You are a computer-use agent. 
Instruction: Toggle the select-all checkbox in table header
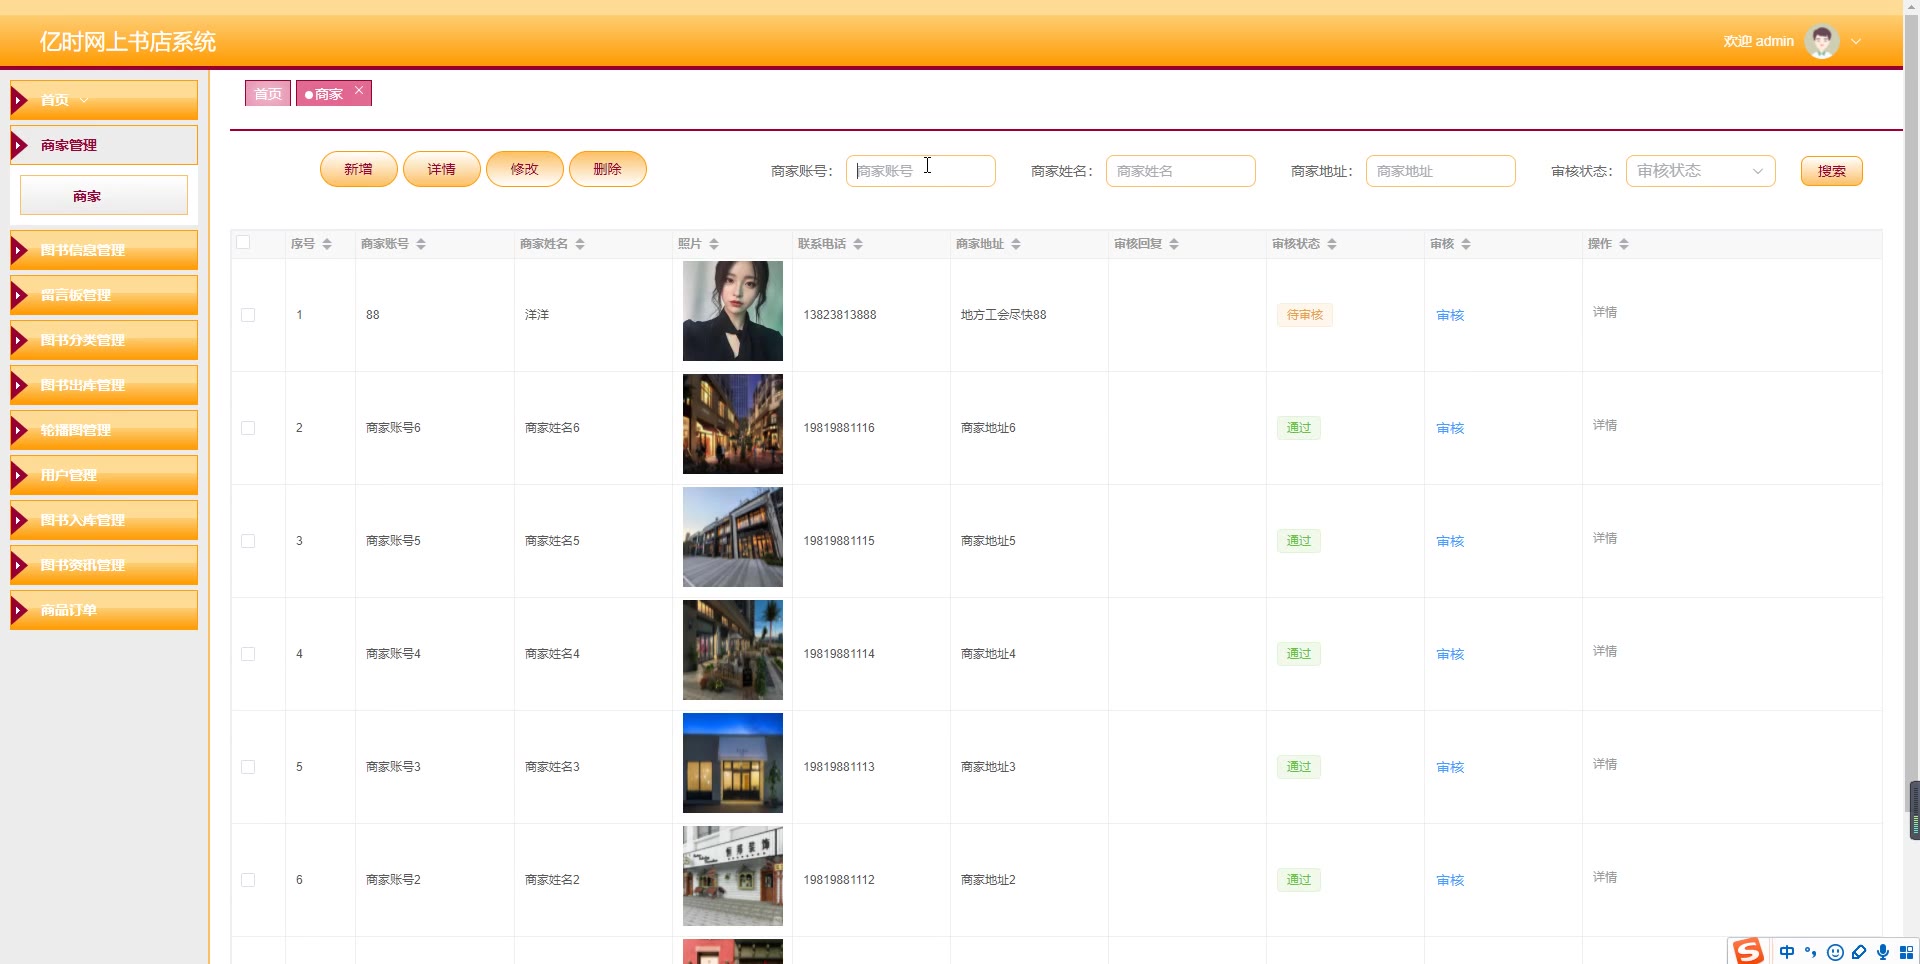pyautogui.click(x=243, y=243)
